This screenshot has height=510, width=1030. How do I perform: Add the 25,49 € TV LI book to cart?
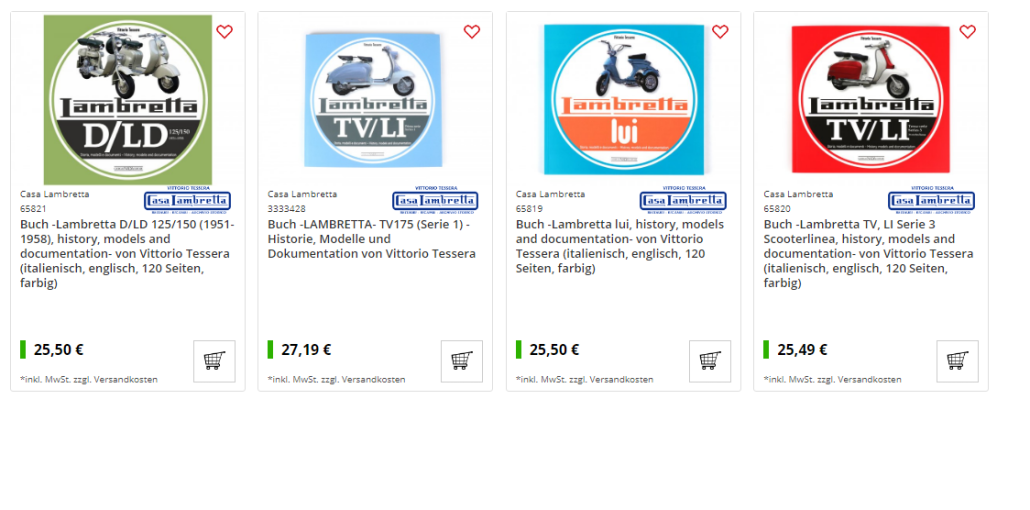pyautogui.click(x=958, y=361)
